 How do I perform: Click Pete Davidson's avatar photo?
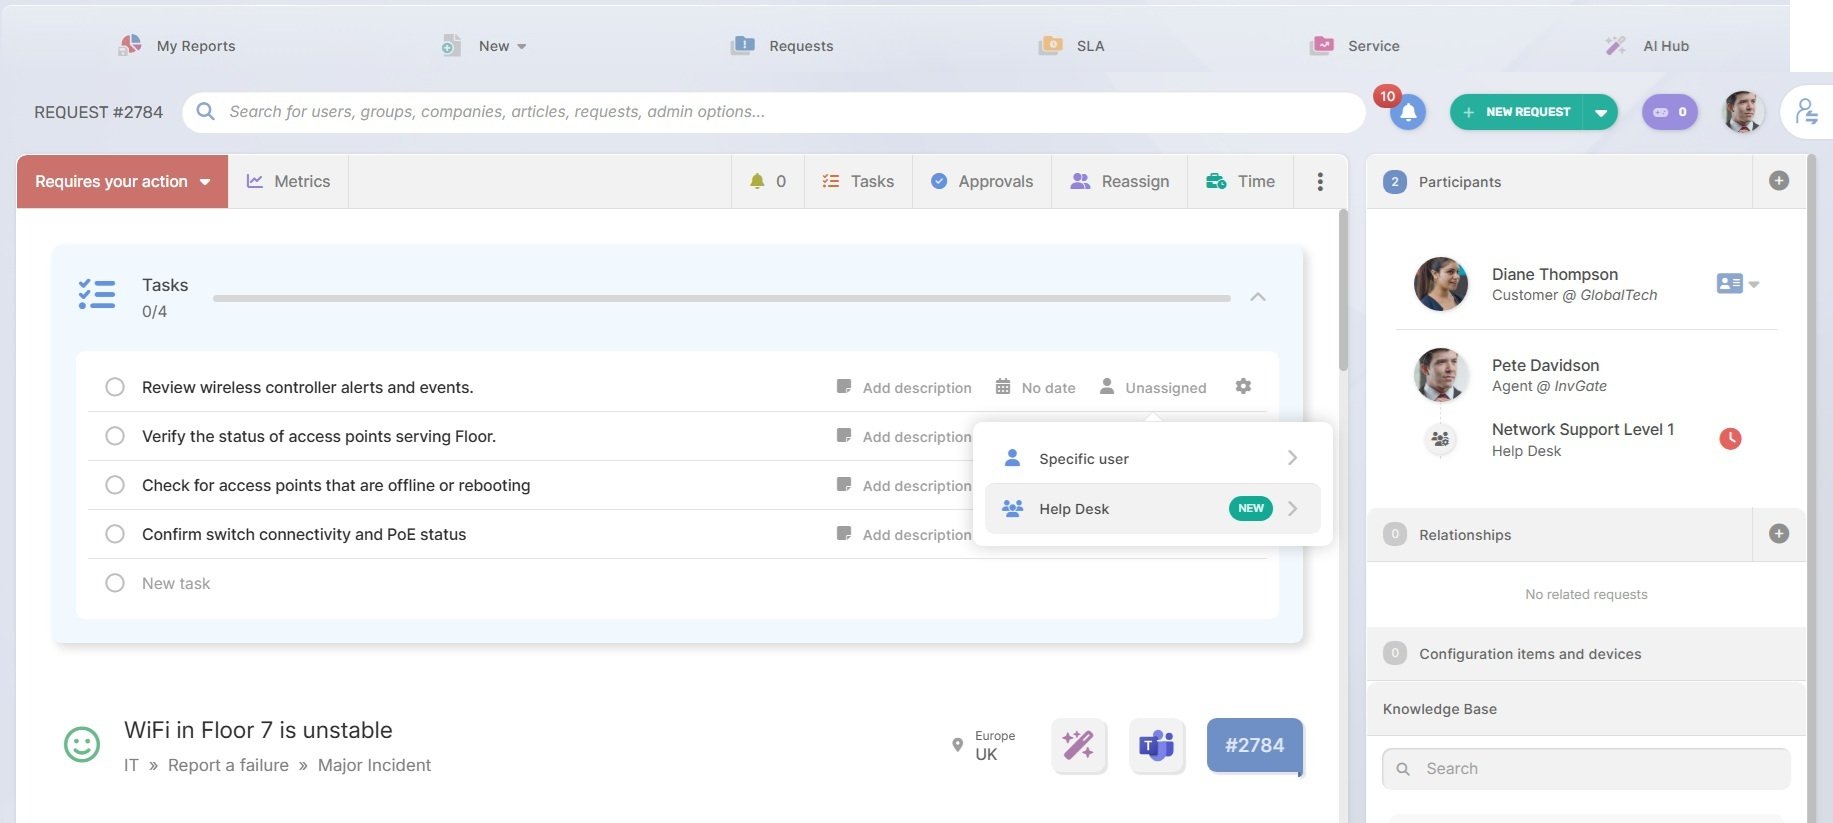[1440, 375]
